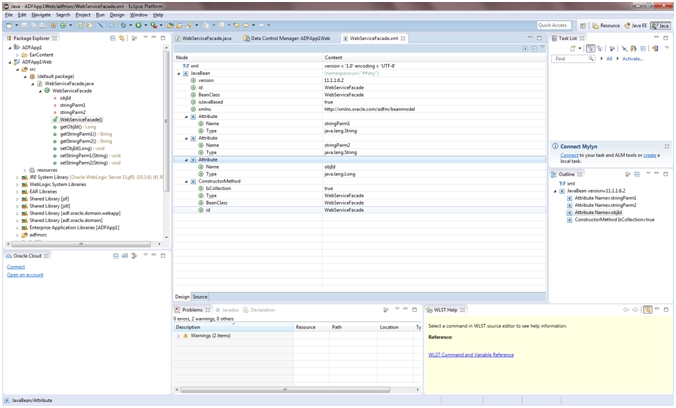
Task: Switch to the Resource perspective
Action: point(606,25)
